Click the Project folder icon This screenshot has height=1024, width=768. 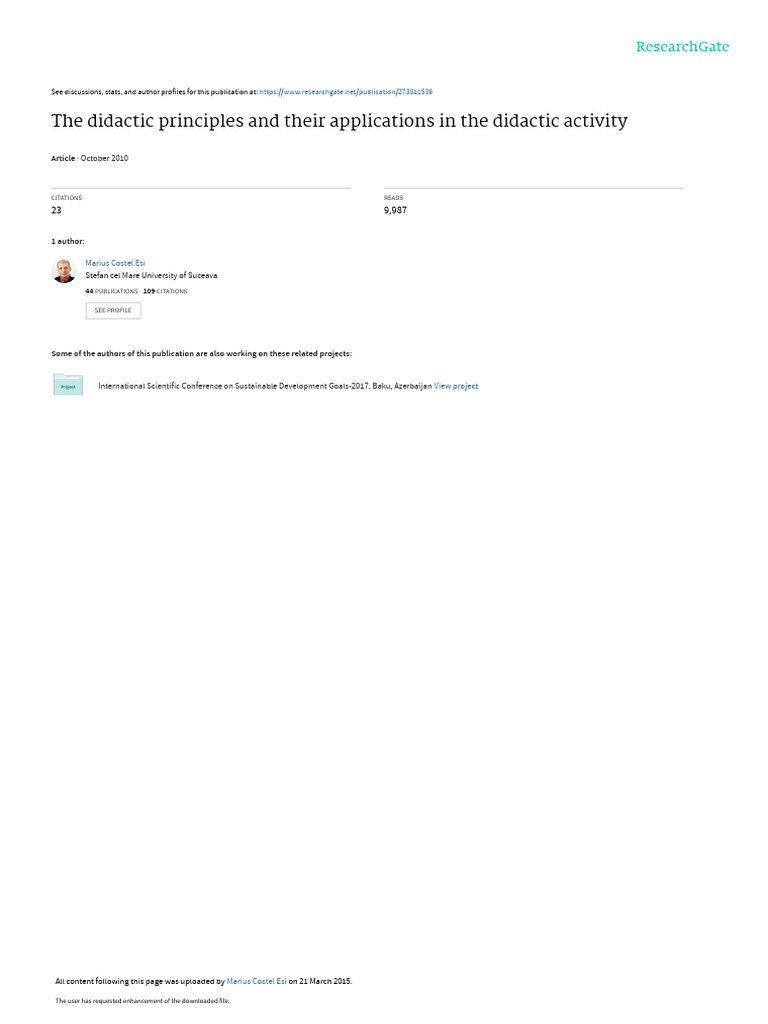click(x=68, y=385)
